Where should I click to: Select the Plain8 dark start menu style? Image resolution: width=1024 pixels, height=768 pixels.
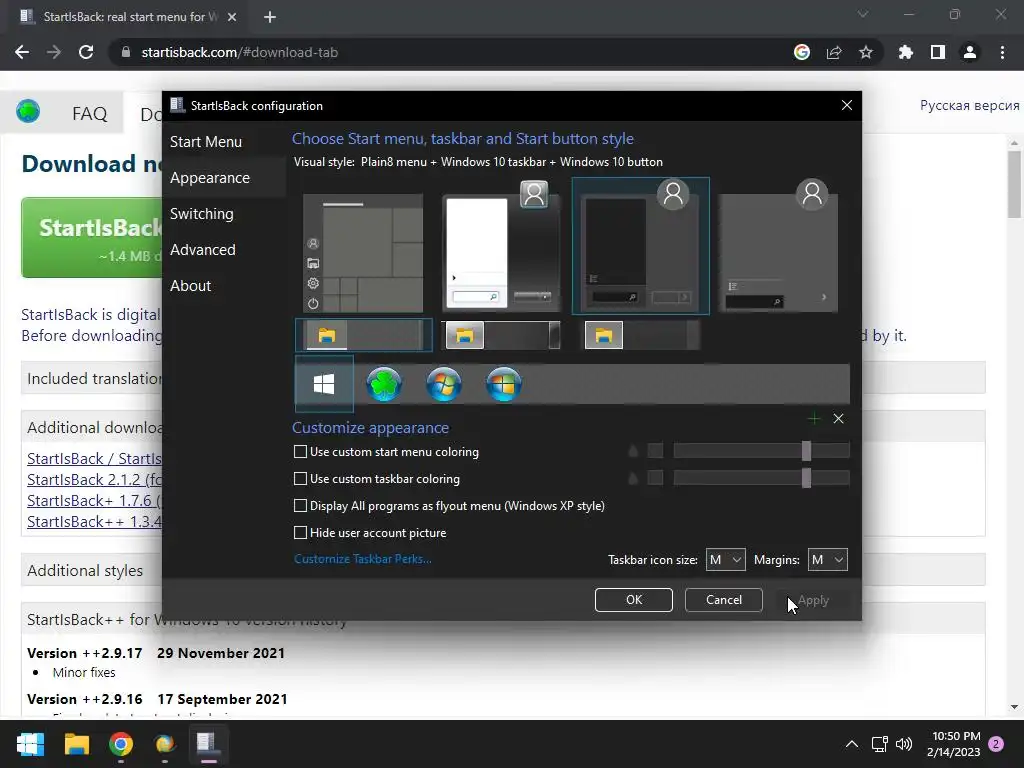[x=641, y=246]
